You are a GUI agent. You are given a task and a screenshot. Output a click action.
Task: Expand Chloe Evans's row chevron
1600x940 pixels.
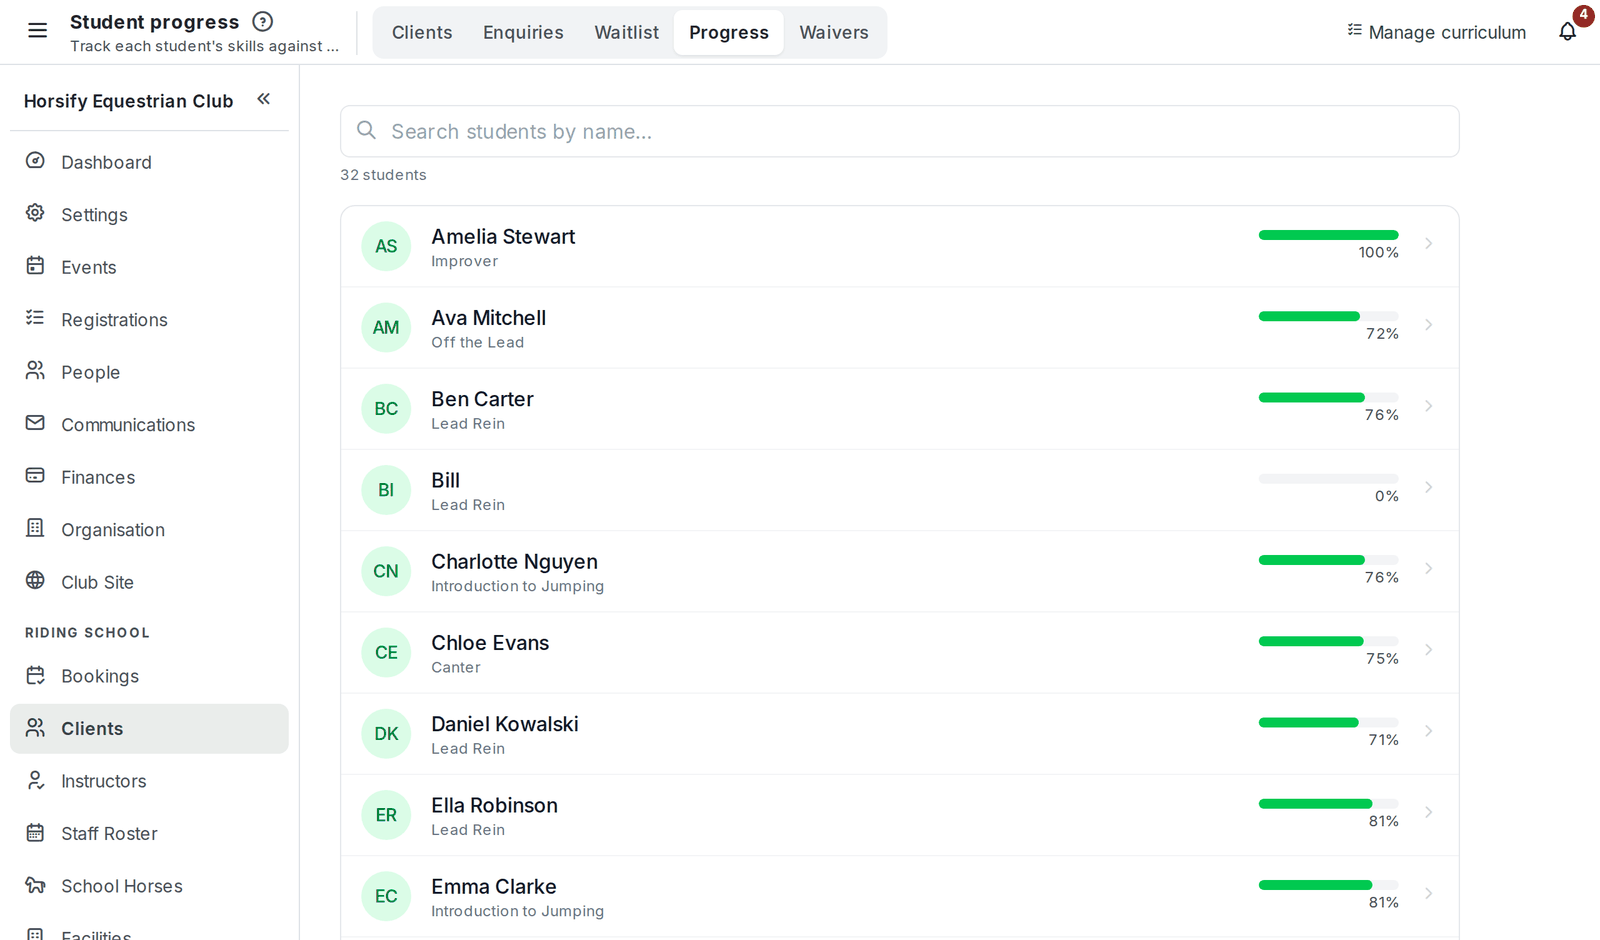[1429, 650]
